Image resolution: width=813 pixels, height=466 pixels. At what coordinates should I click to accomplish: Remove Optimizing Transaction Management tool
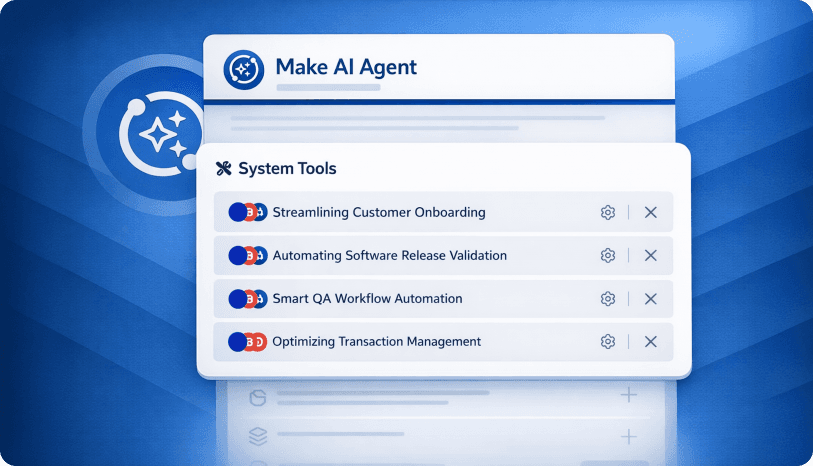651,342
